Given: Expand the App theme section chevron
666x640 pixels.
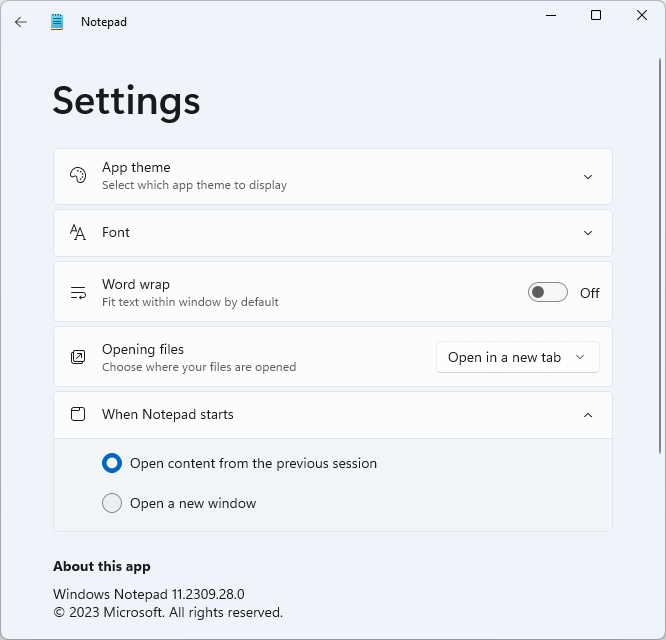Looking at the screenshot, I should pos(588,177).
